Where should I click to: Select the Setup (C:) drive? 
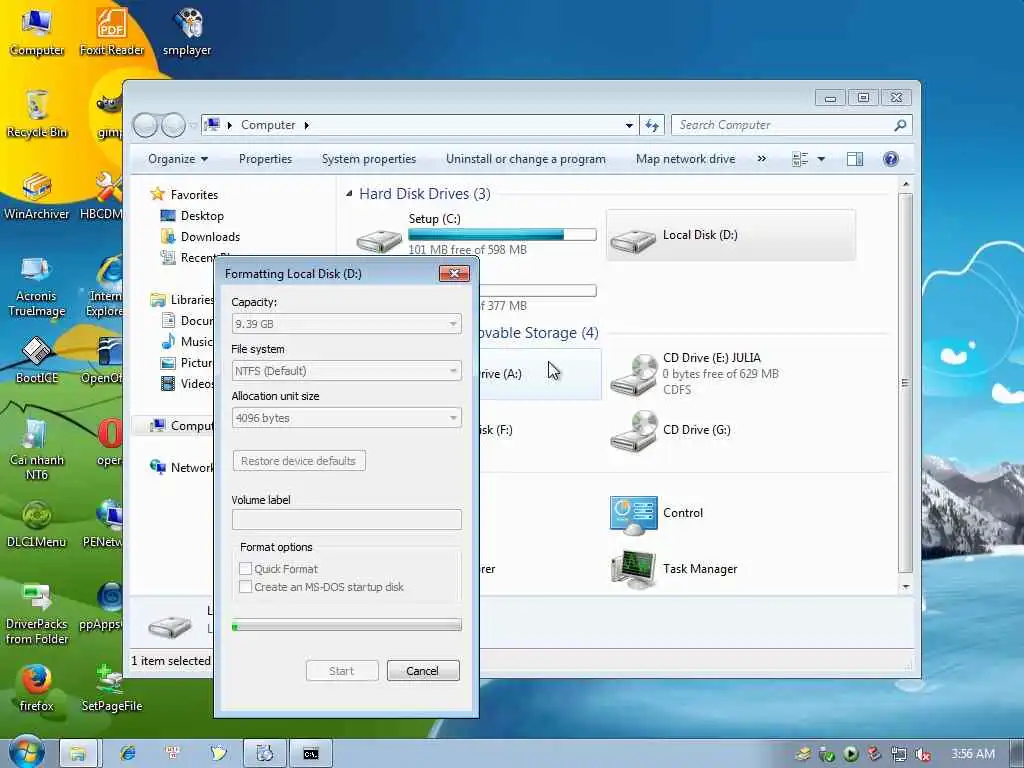pos(475,235)
